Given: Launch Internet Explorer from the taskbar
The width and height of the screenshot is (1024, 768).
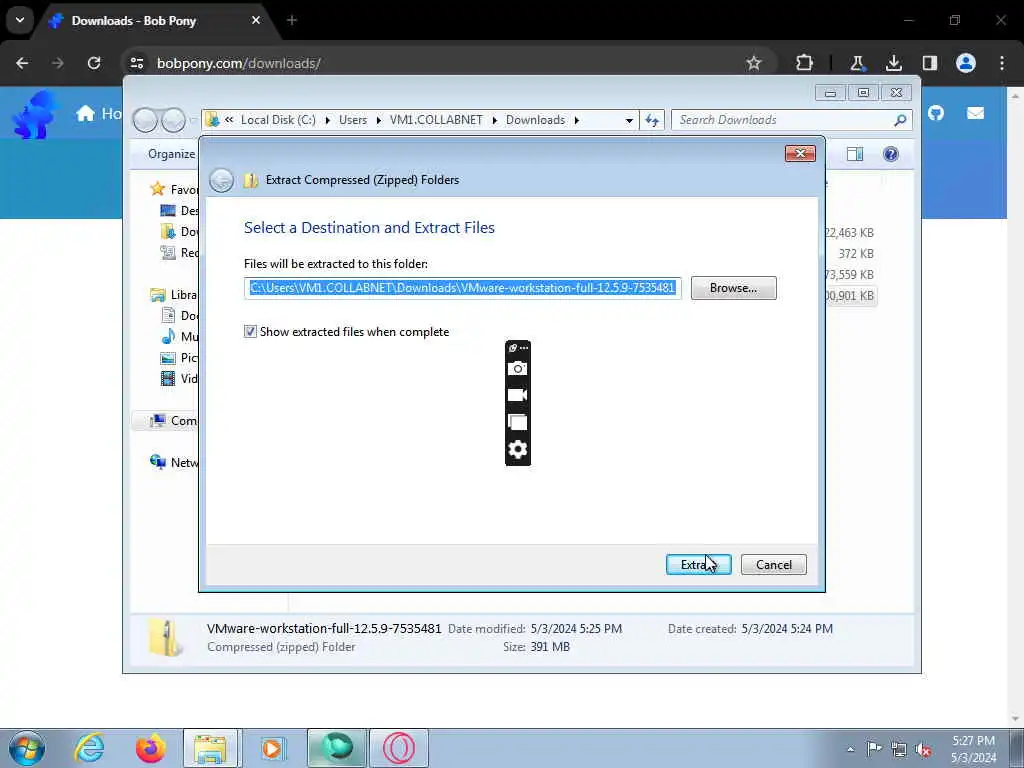Looking at the screenshot, I should pos(89,748).
